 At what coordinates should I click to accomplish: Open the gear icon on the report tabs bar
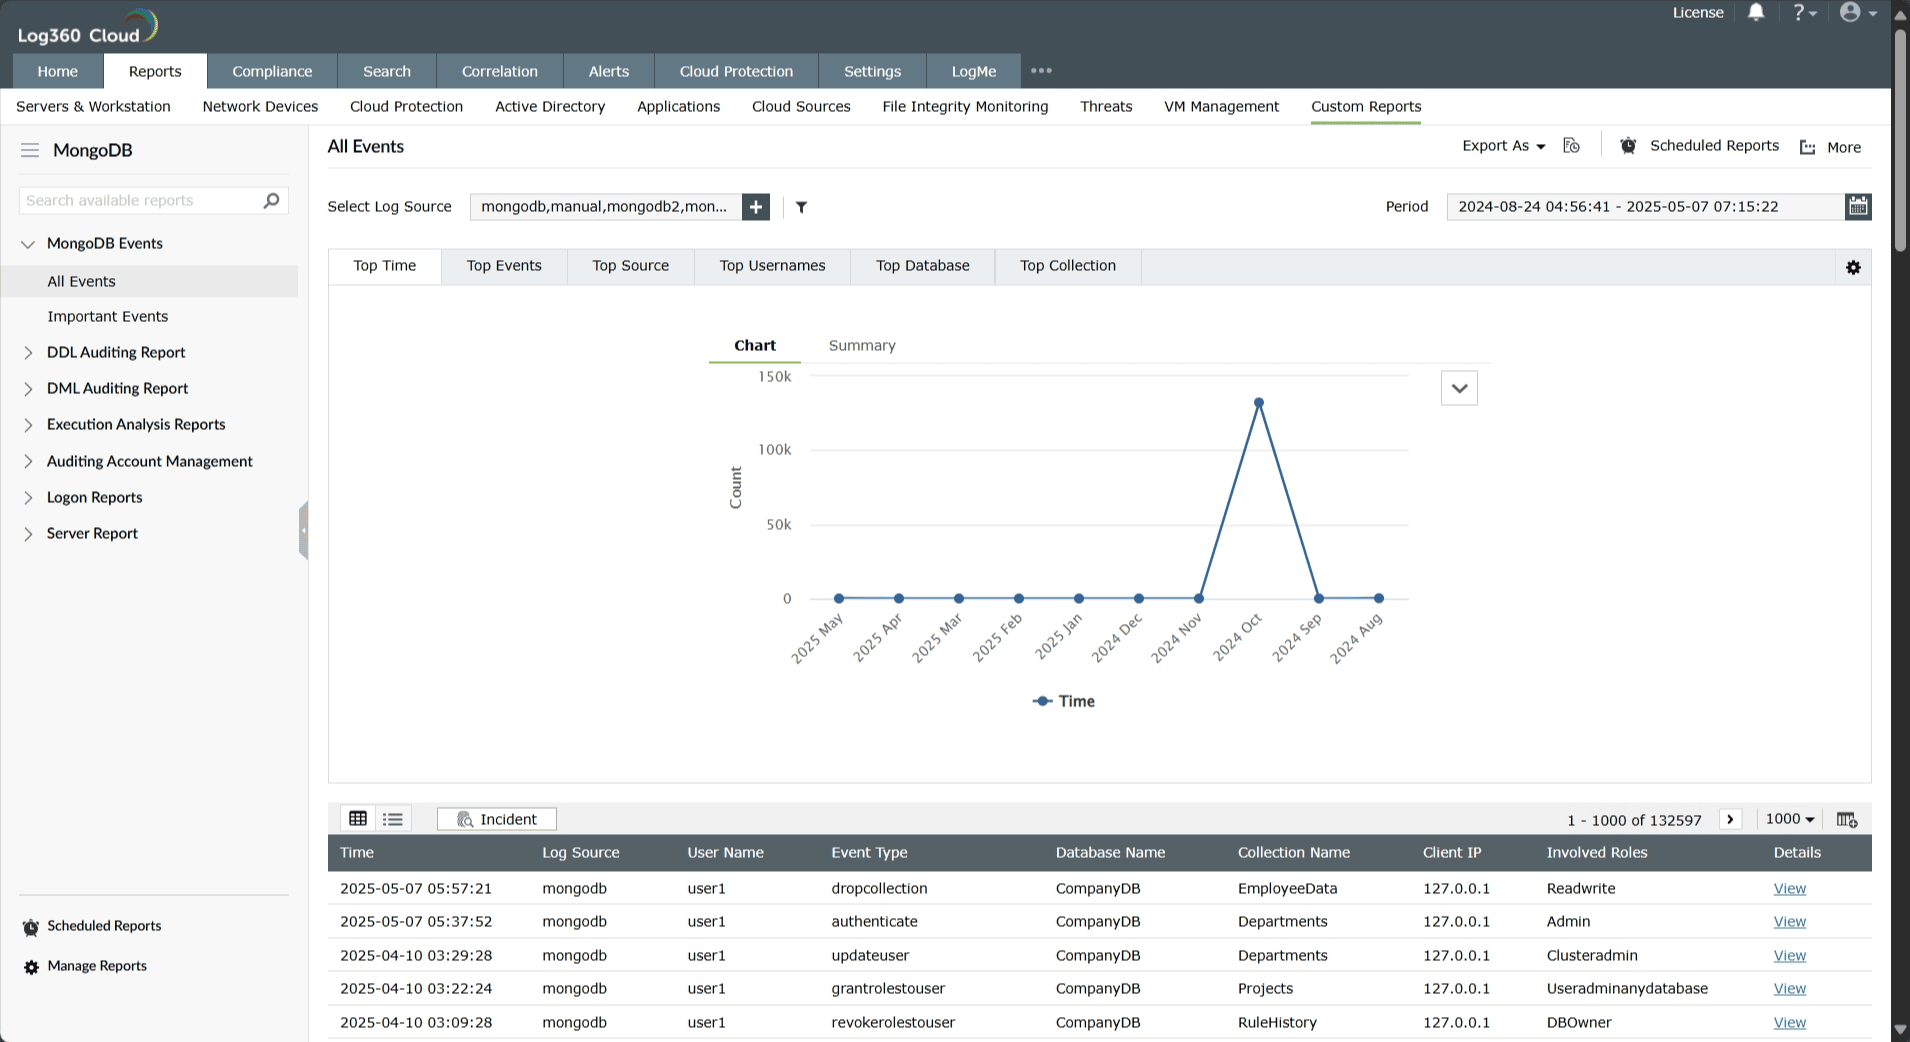[1854, 267]
